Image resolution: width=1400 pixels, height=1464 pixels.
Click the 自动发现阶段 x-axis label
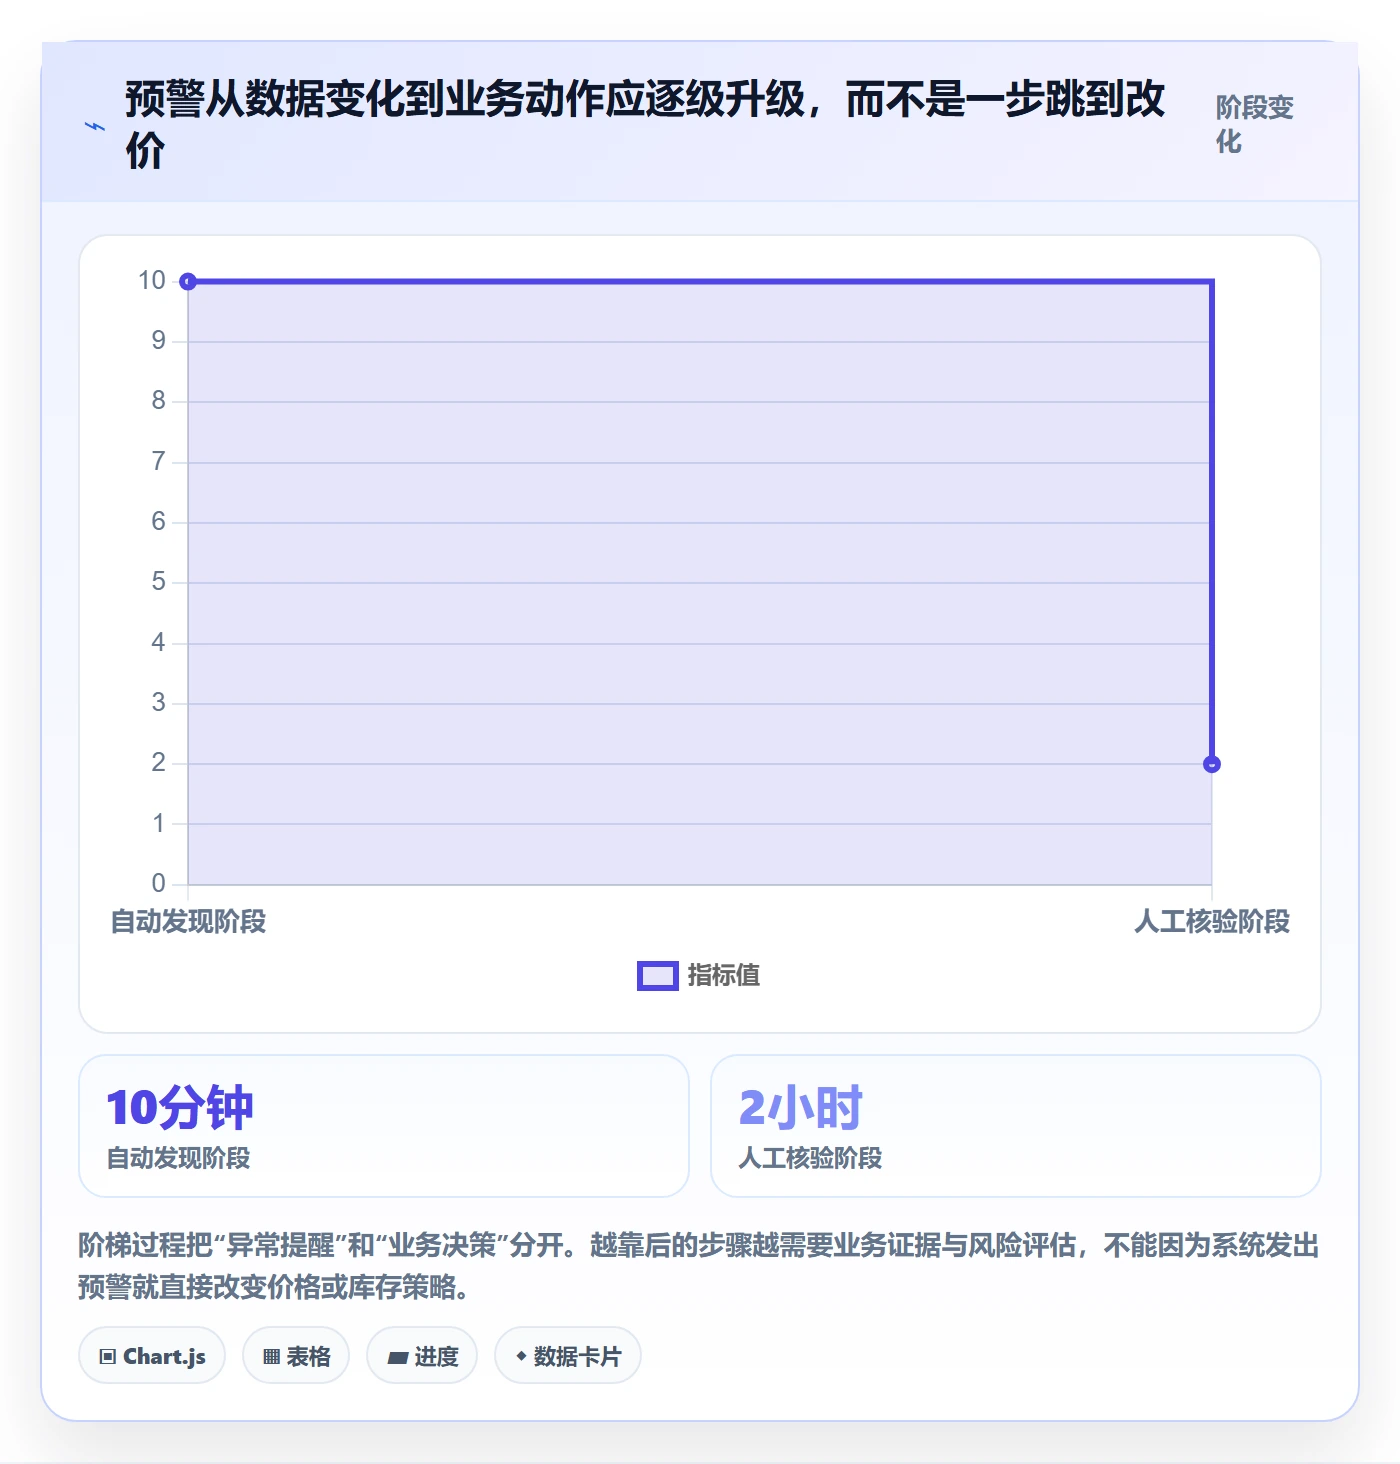[188, 921]
